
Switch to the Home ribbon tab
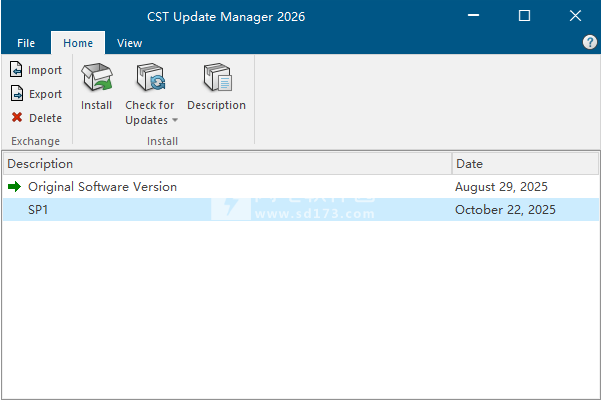point(78,43)
